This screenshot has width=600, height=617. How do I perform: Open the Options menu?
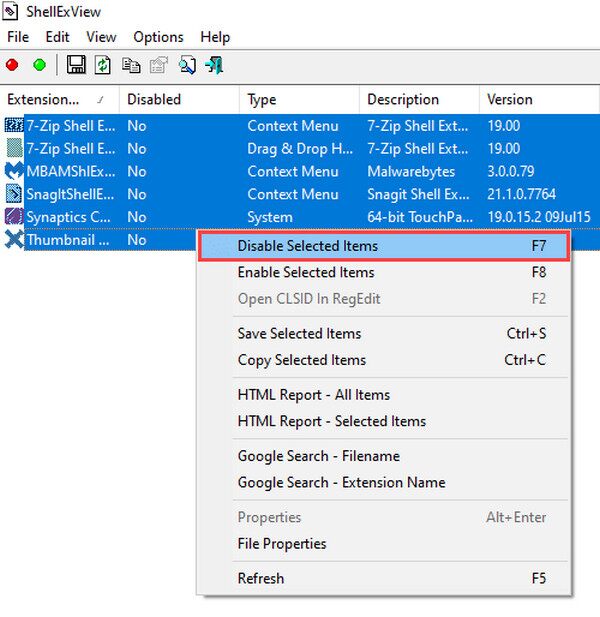[159, 37]
